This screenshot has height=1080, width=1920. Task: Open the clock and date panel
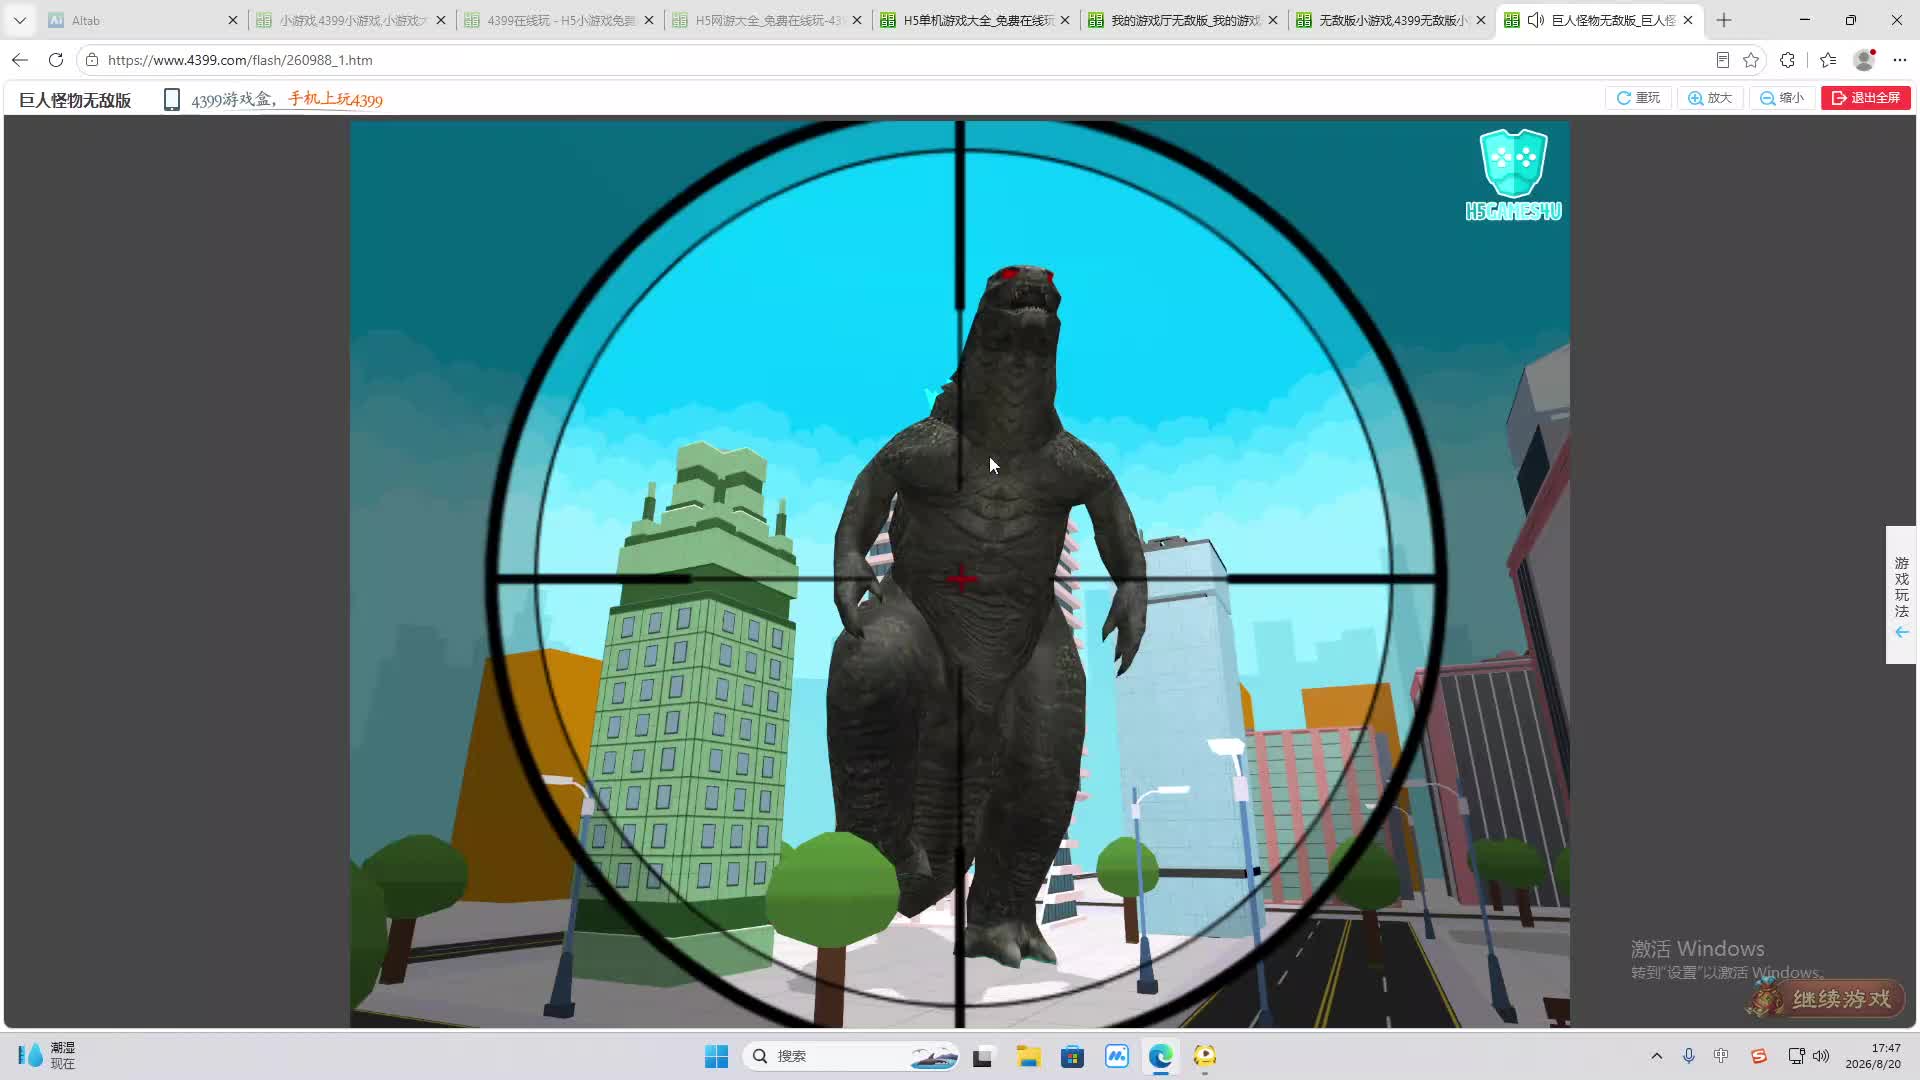coord(1873,1056)
